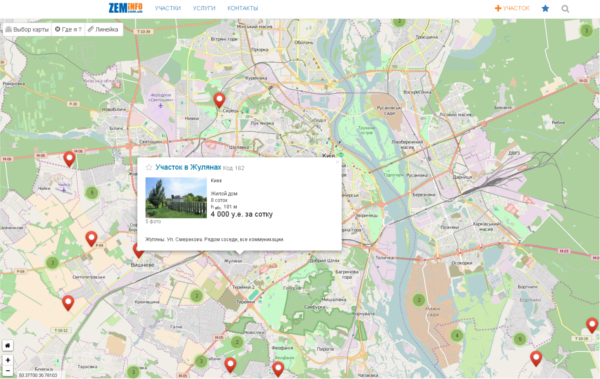
Task: Expand the Выбор карты map selector
Action: coord(27,29)
